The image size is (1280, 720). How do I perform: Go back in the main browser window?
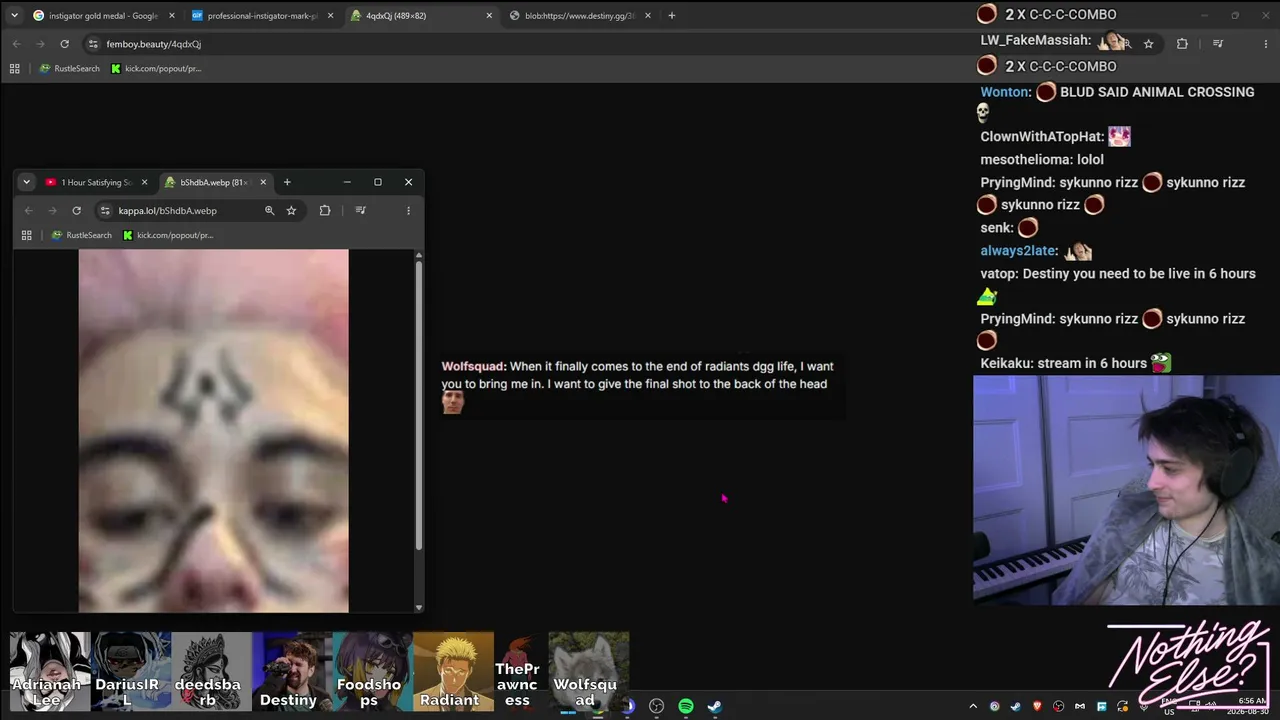coord(17,44)
